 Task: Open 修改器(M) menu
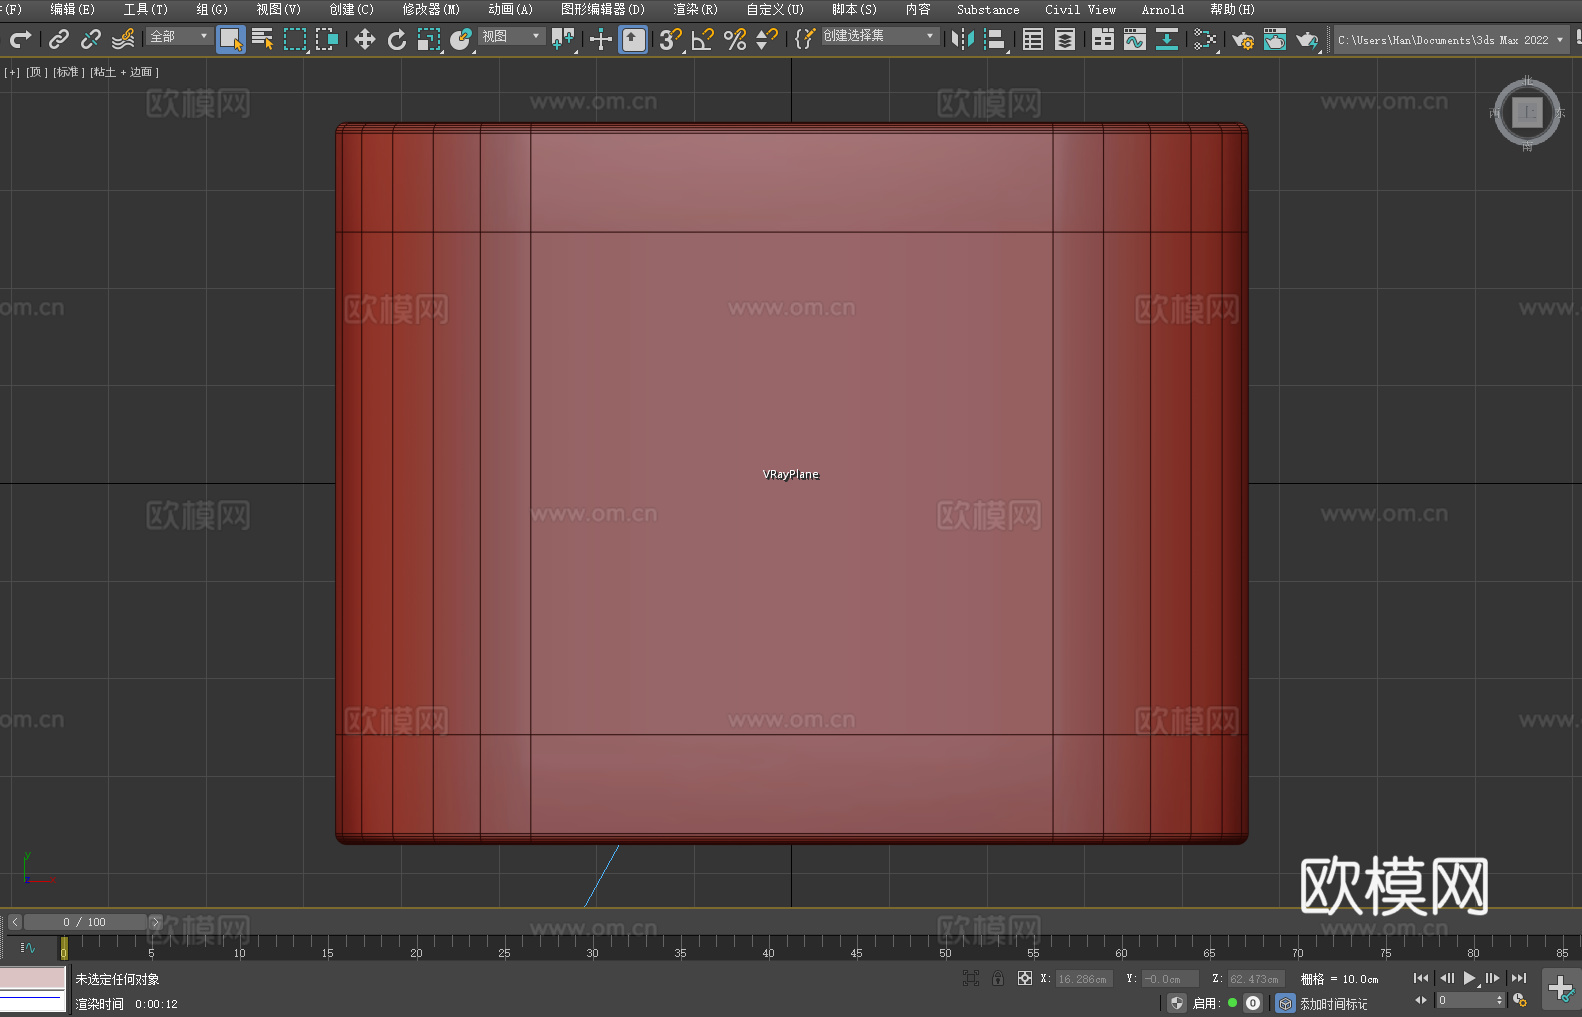[431, 9]
